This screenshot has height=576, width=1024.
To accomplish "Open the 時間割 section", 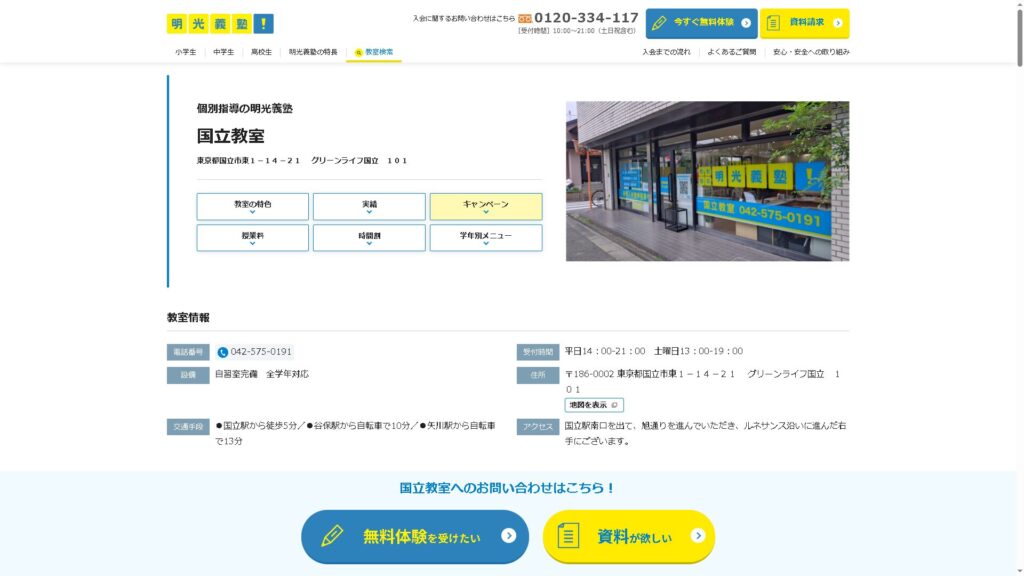I will [x=369, y=238].
